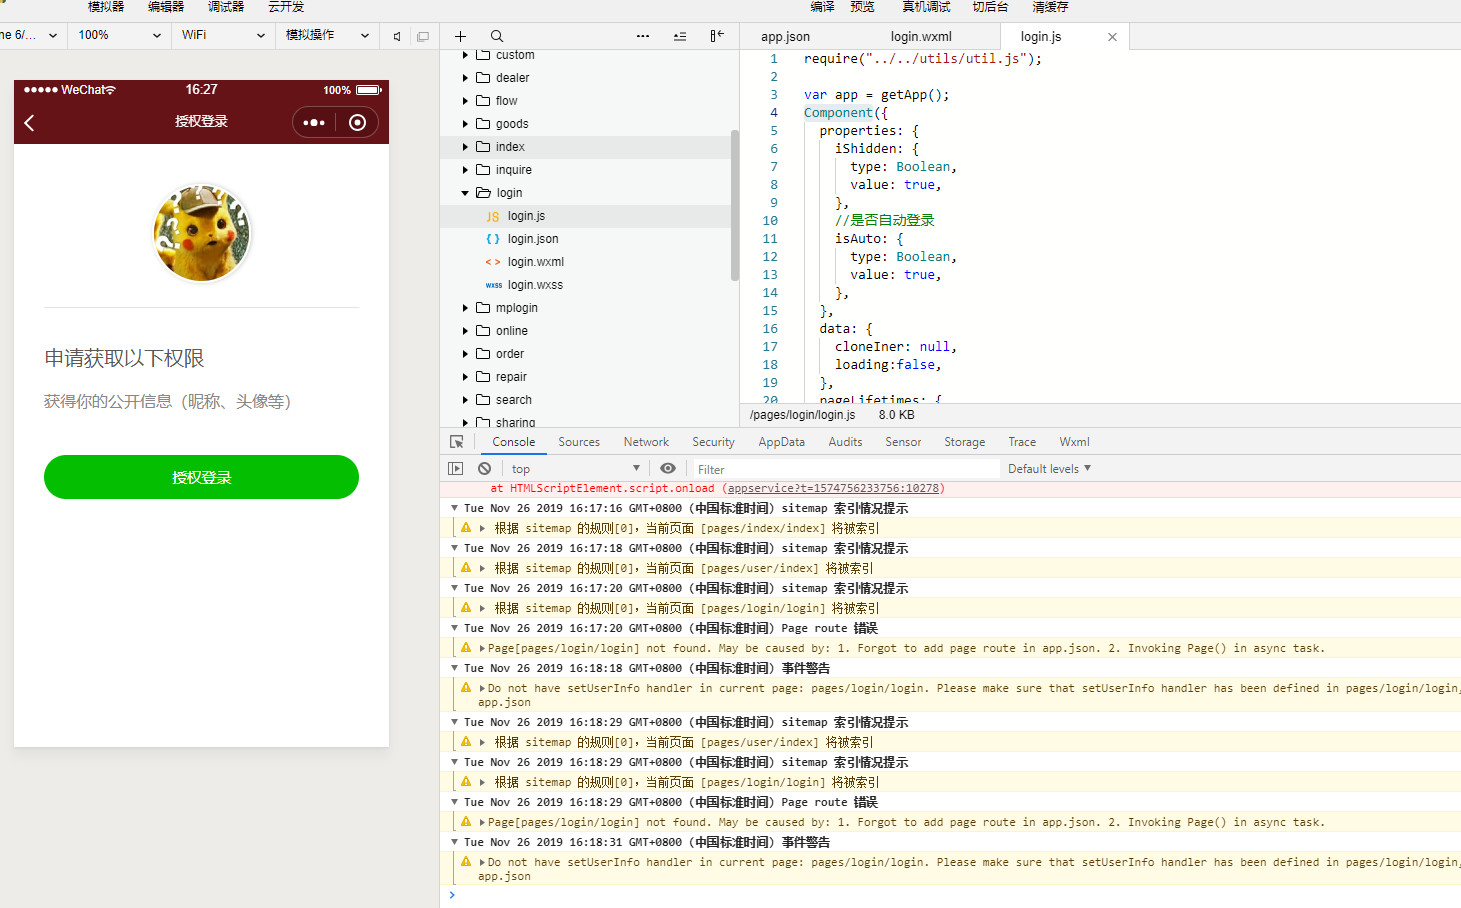Open the WiFi network dropdown

click(x=223, y=35)
